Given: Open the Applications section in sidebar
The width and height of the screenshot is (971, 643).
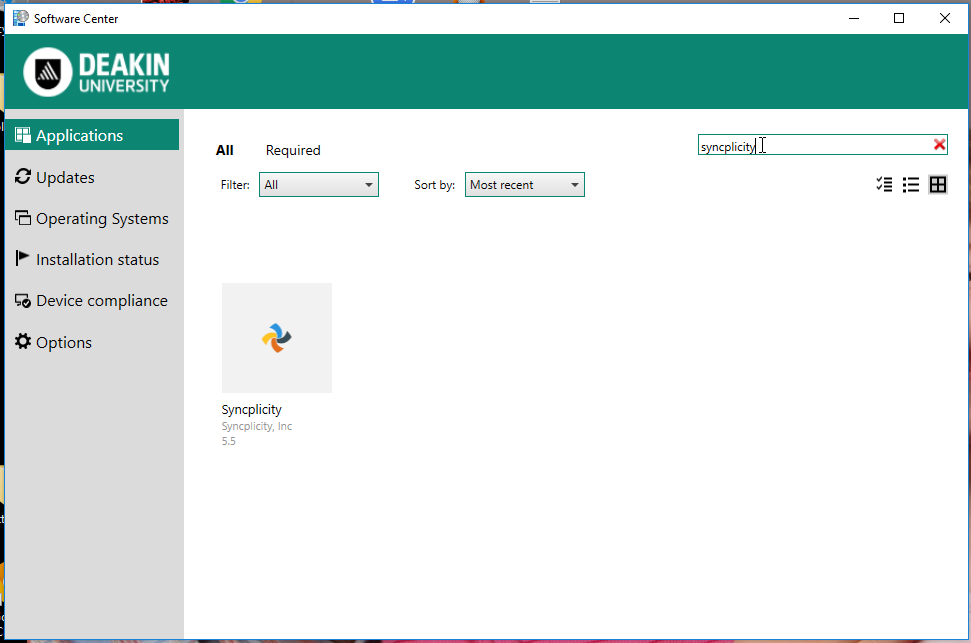Looking at the screenshot, I should pyautogui.click(x=92, y=135).
